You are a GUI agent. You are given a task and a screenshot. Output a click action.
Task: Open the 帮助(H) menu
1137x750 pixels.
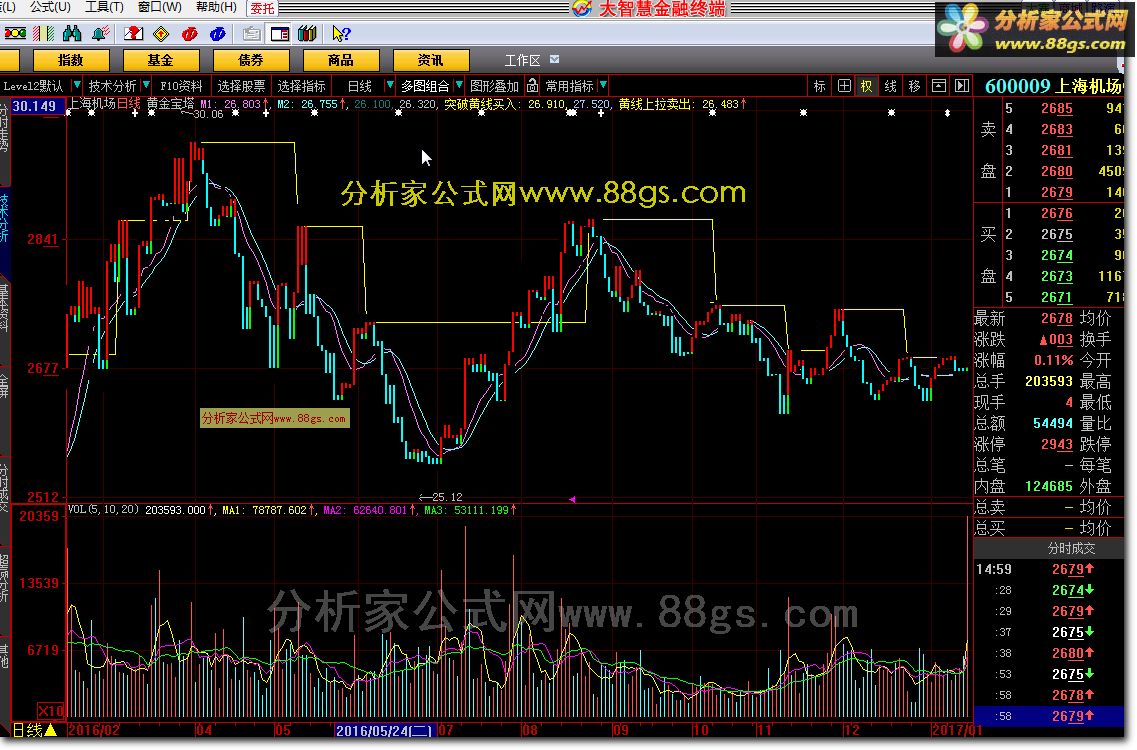216,7
